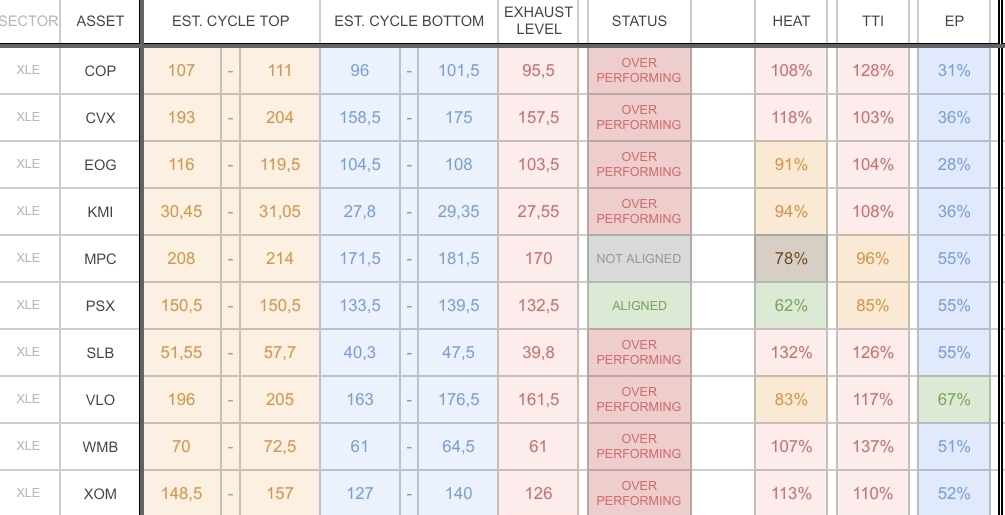Select the SECTOR column header
Screen dimensions: 1005x515
(x=29, y=20)
